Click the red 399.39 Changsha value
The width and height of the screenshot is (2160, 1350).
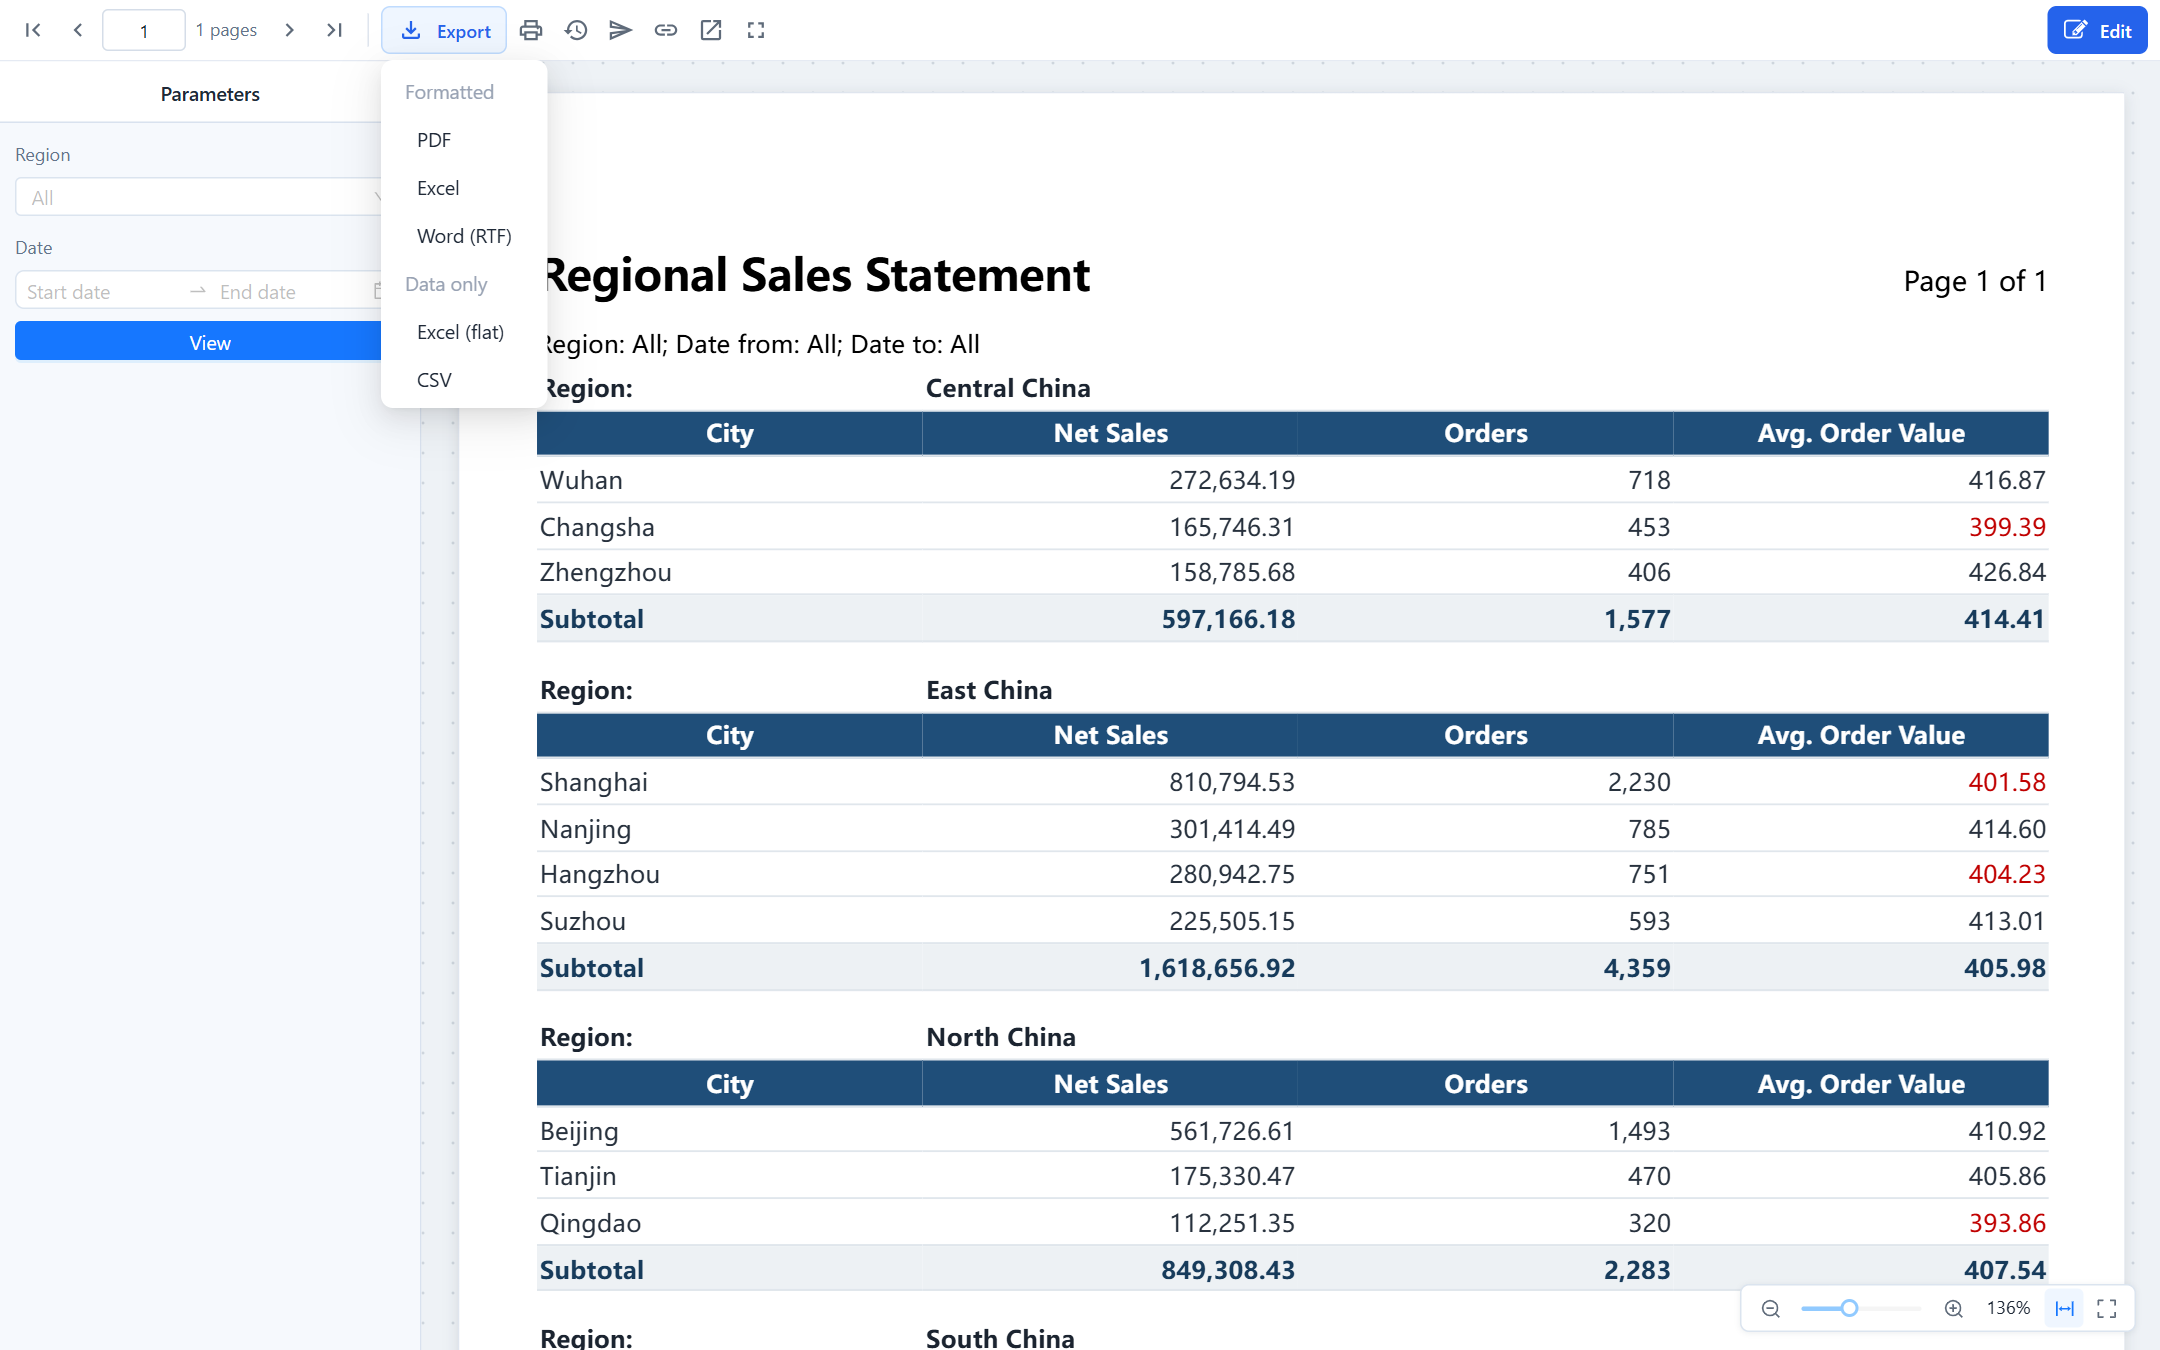pyautogui.click(x=2007, y=527)
